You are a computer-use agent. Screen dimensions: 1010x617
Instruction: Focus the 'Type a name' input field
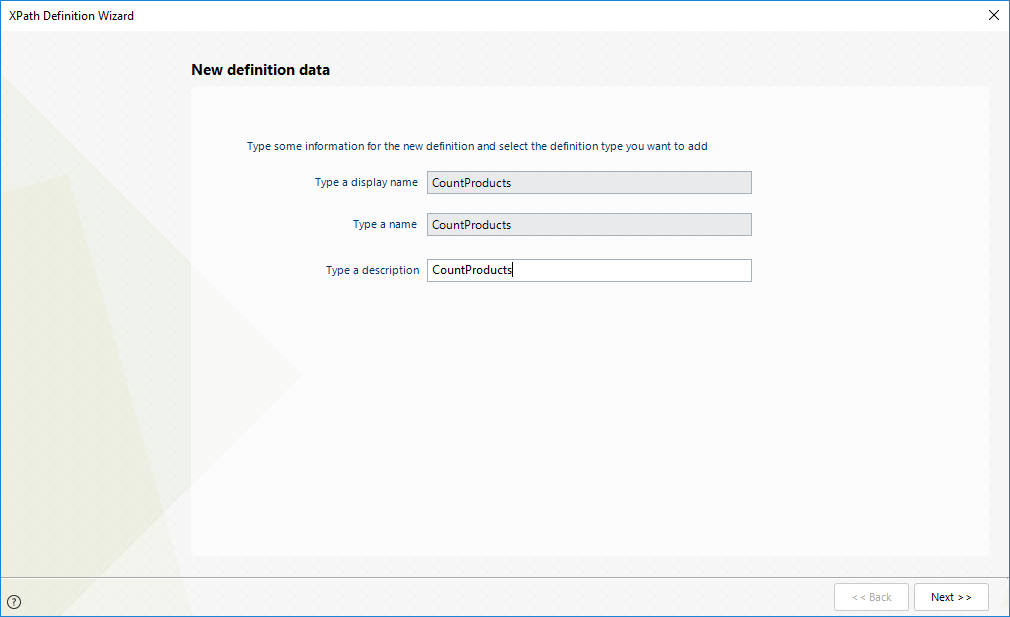click(x=589, y=225)
